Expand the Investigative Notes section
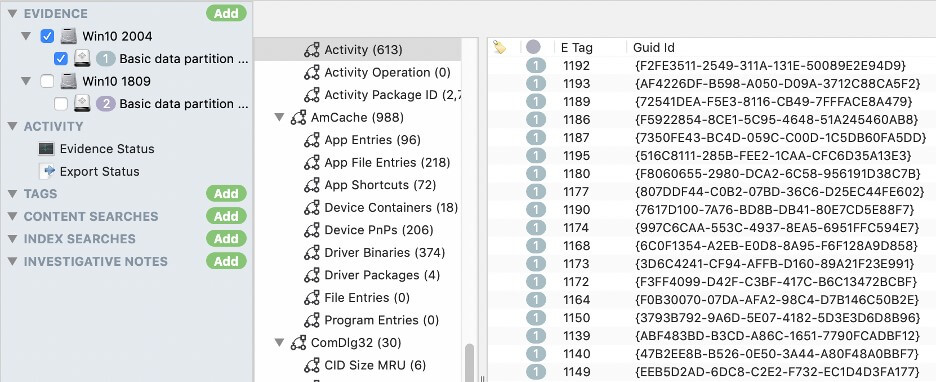The height and width of the screenshot is (382, 936). 13,261
